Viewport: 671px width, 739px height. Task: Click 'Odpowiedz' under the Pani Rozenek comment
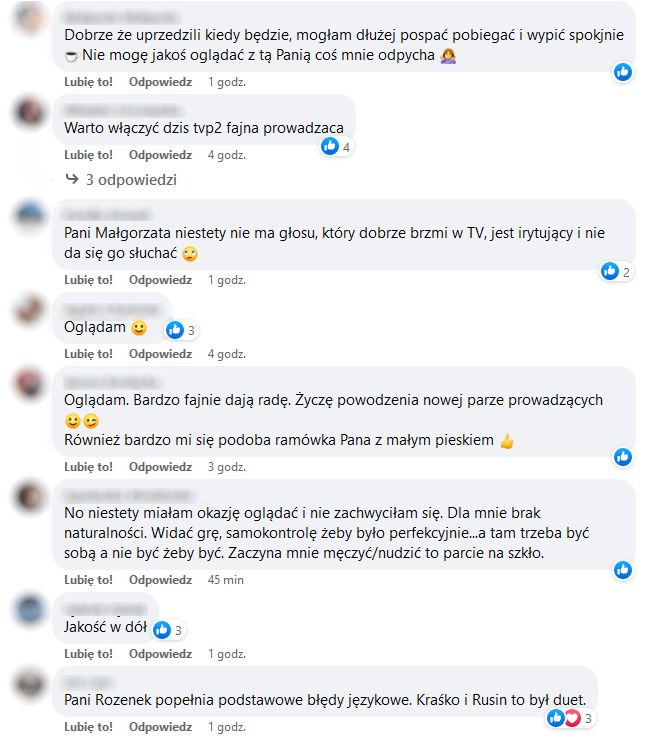[161, 727]
